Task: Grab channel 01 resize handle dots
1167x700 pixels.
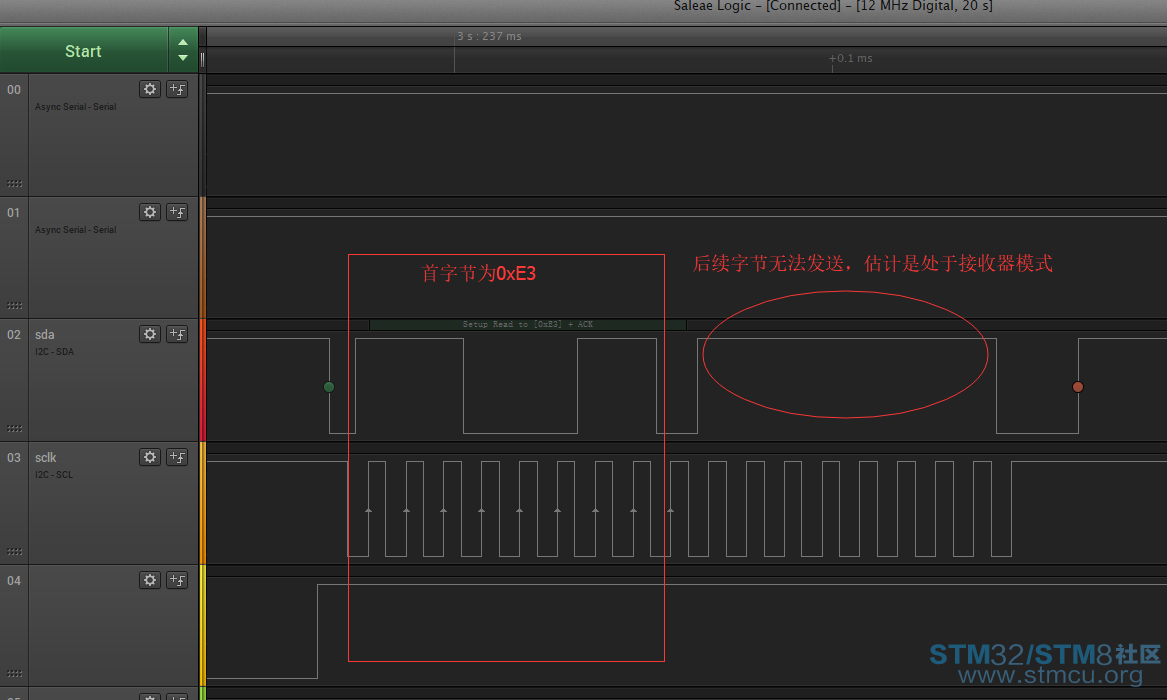Action: [14, 306]
